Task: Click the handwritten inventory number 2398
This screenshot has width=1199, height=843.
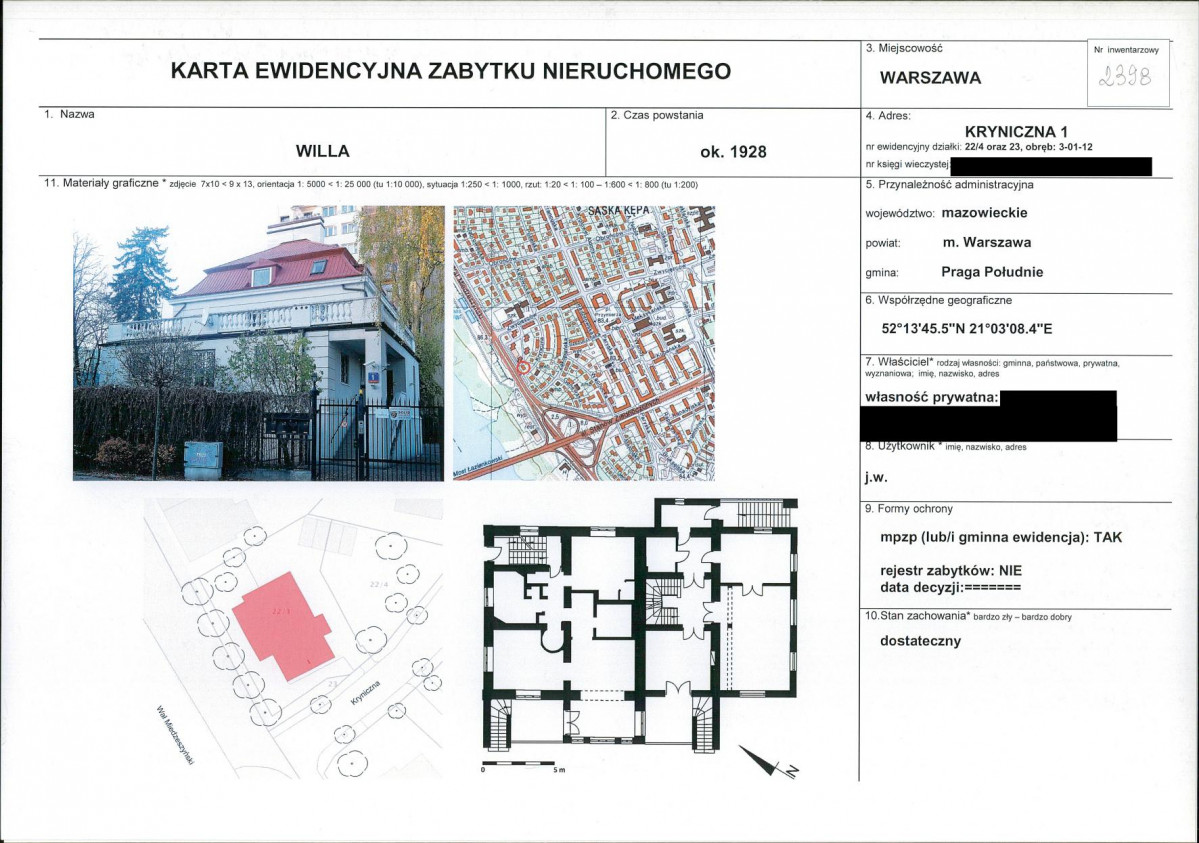Action: 1125,77
